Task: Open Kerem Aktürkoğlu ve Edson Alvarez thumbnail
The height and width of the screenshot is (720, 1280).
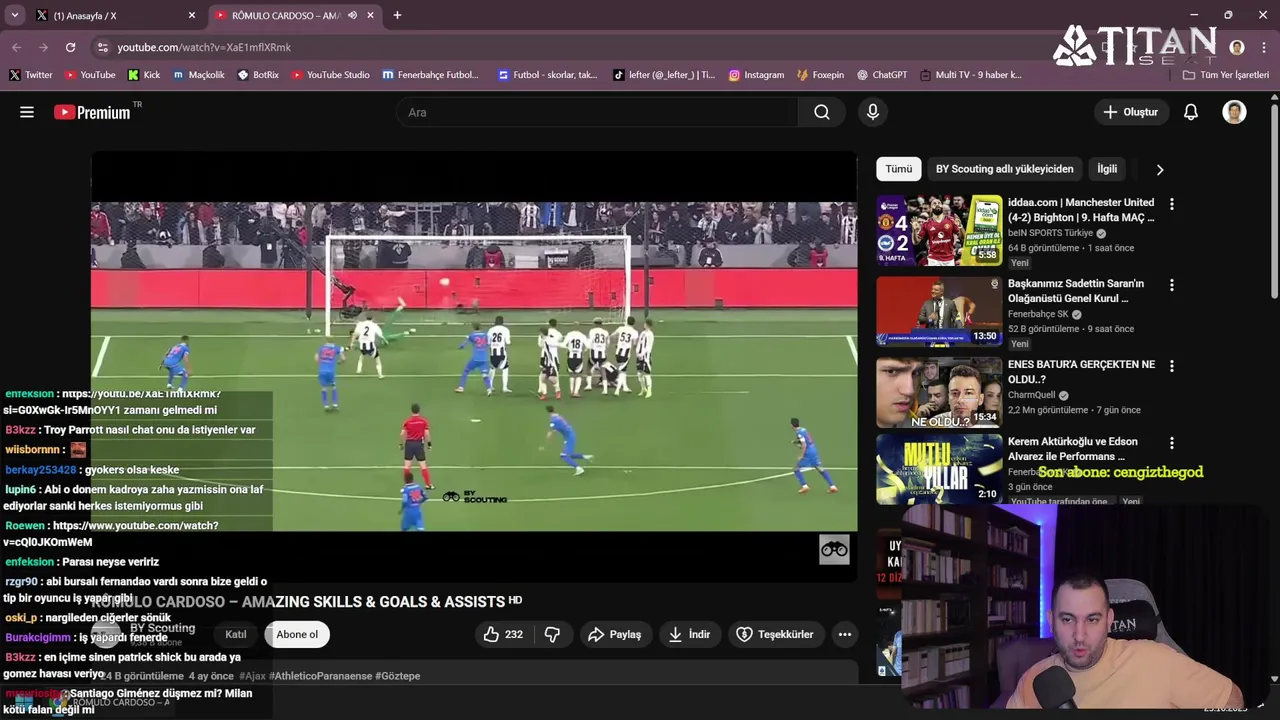Action: point(939,469)
